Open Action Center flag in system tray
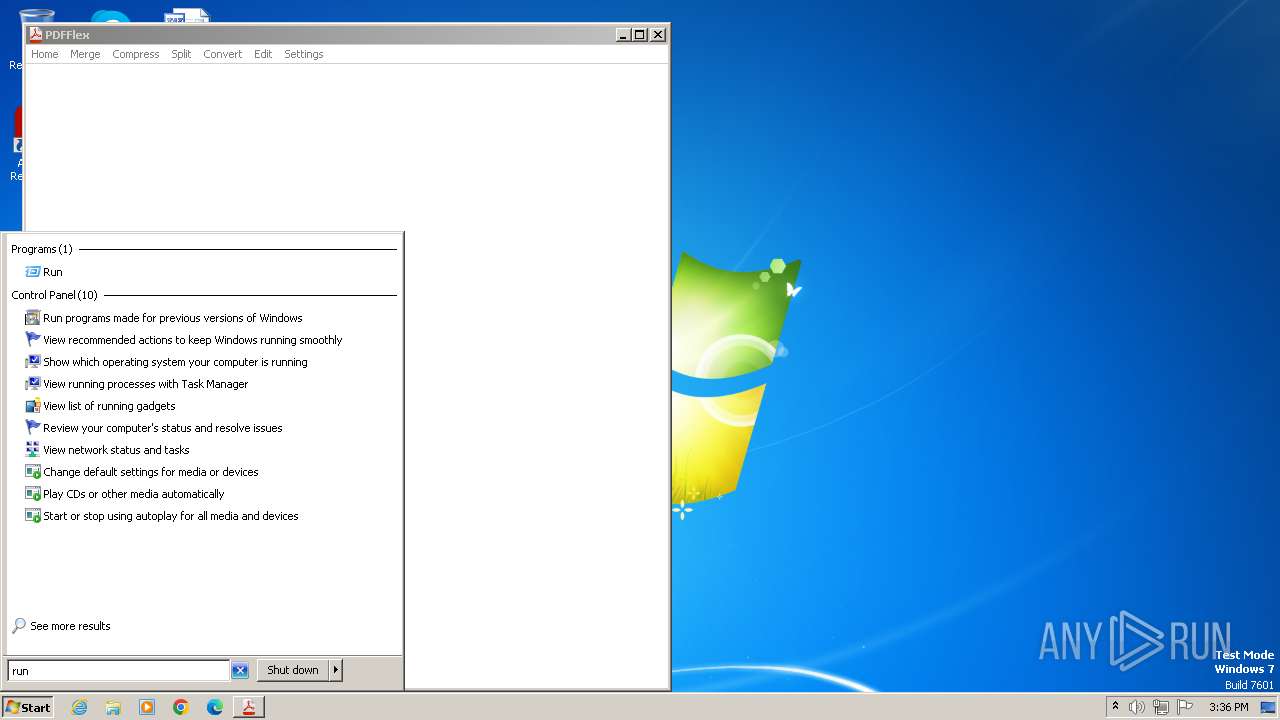This screenshot has width=1280, height=720. [1185, 707]
